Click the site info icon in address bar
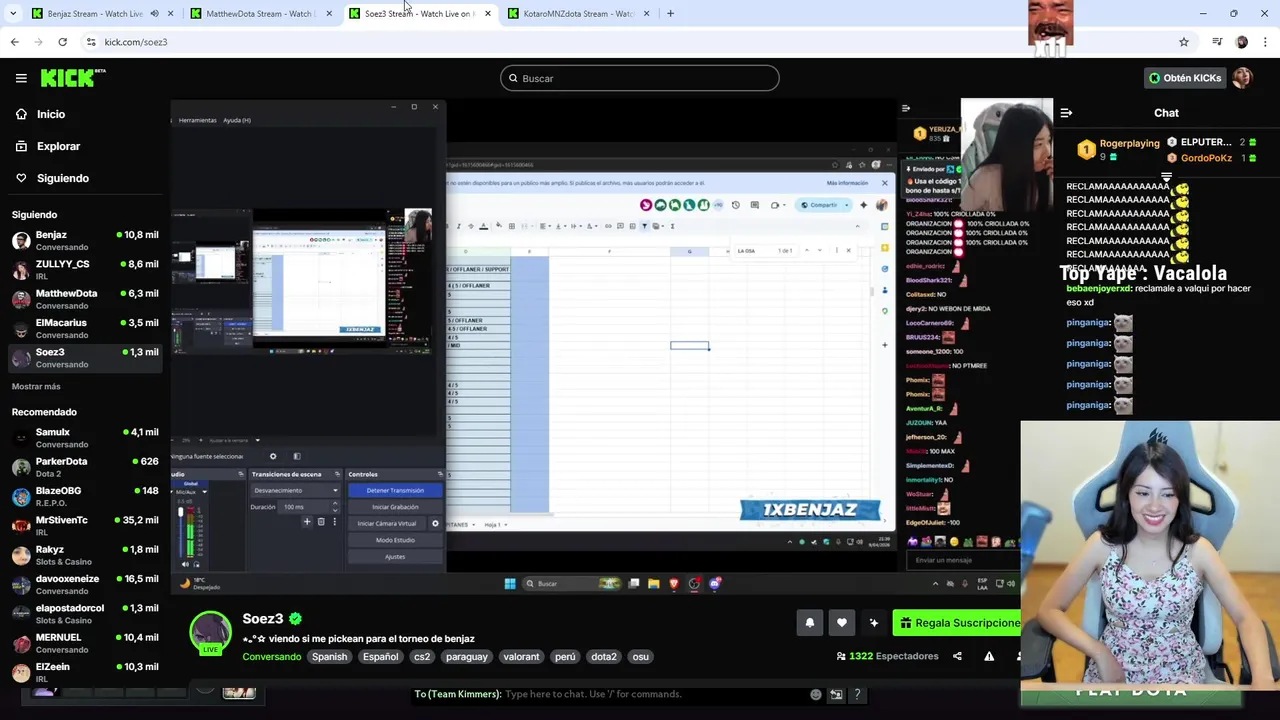The image size is (1280, 720). [x=91, y=42]
